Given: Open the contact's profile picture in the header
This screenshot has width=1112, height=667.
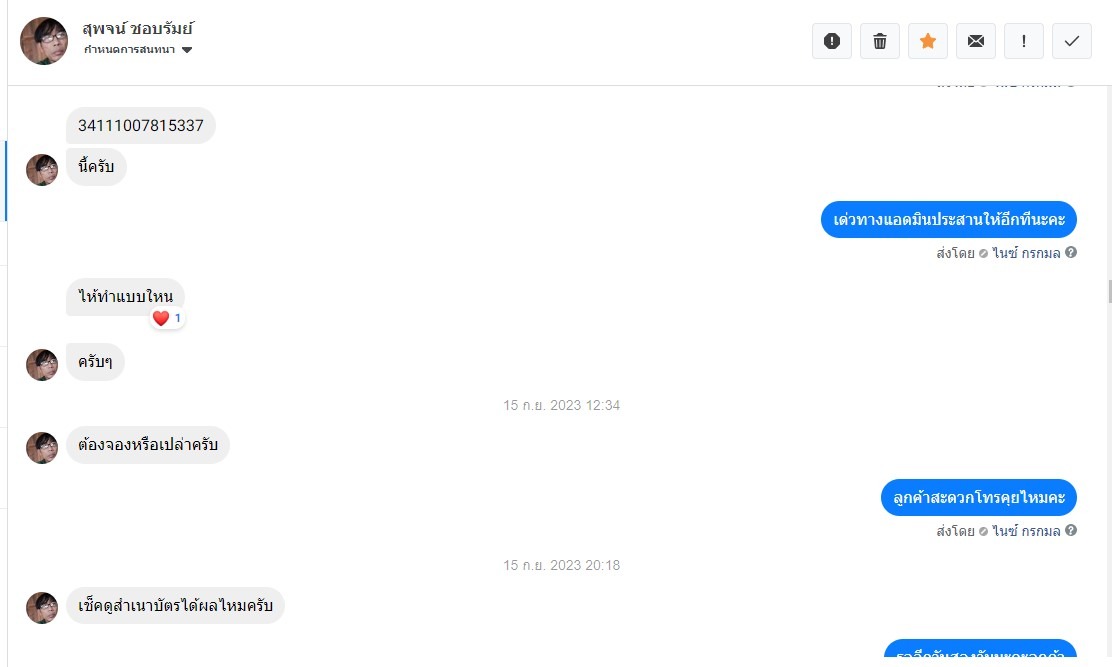Looking at the screenshot, I should pyautogui.click(x=44, y=41).
